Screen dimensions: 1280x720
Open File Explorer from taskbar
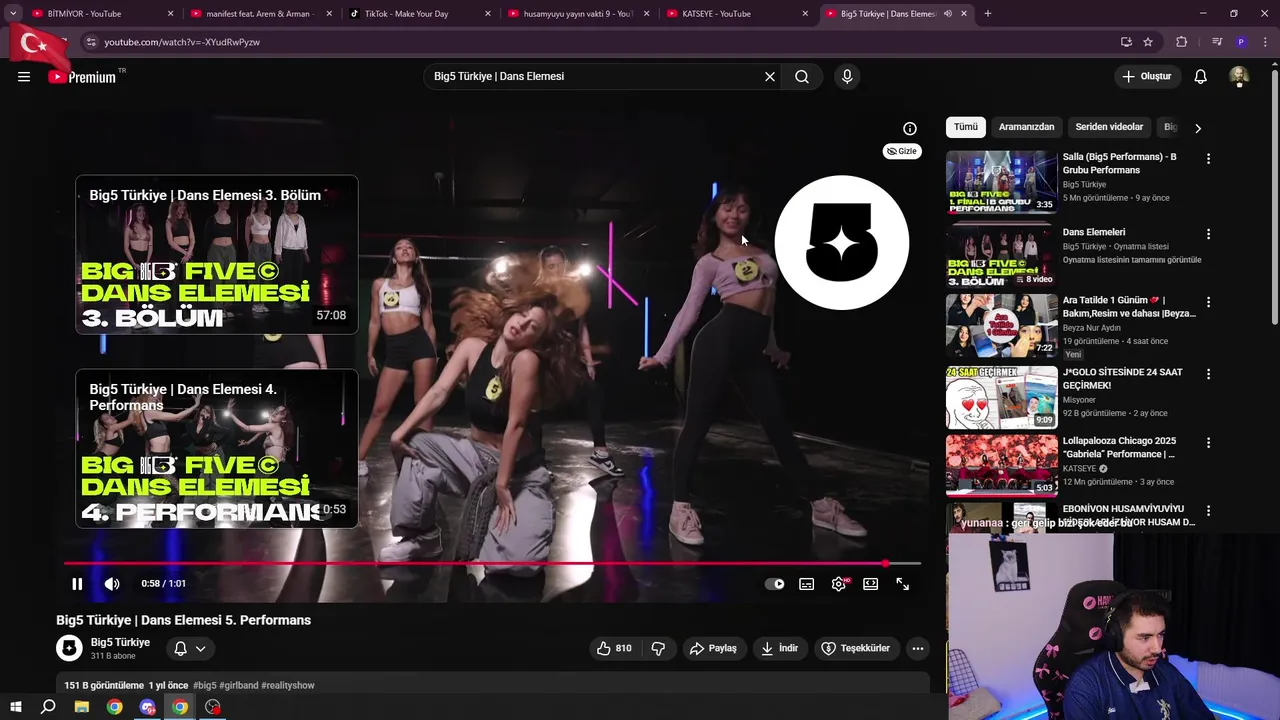tap(82, 707)
